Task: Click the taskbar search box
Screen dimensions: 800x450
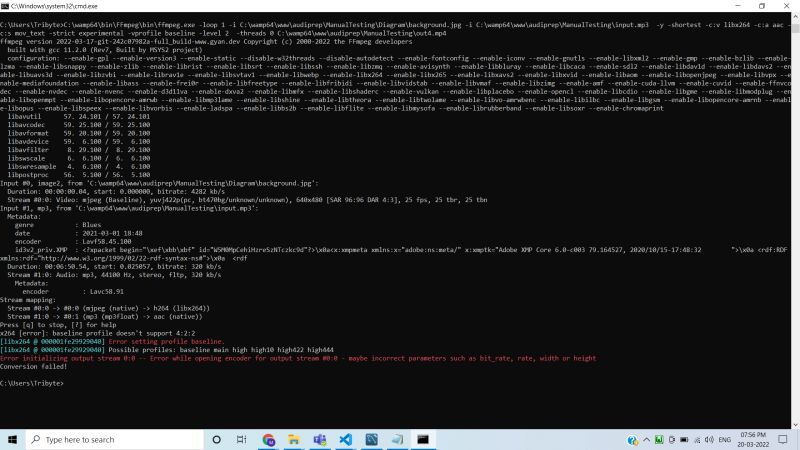Action: (x=114, y=439)
